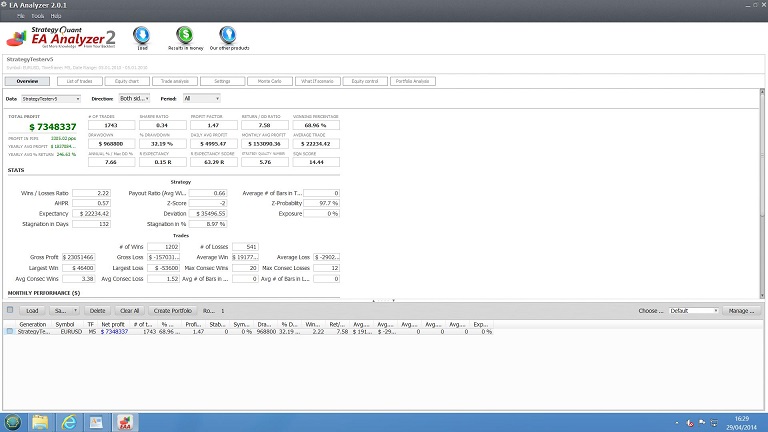Open Internet Explorer from the taskbar
This screenshot has width=768, height=432.
70,421
